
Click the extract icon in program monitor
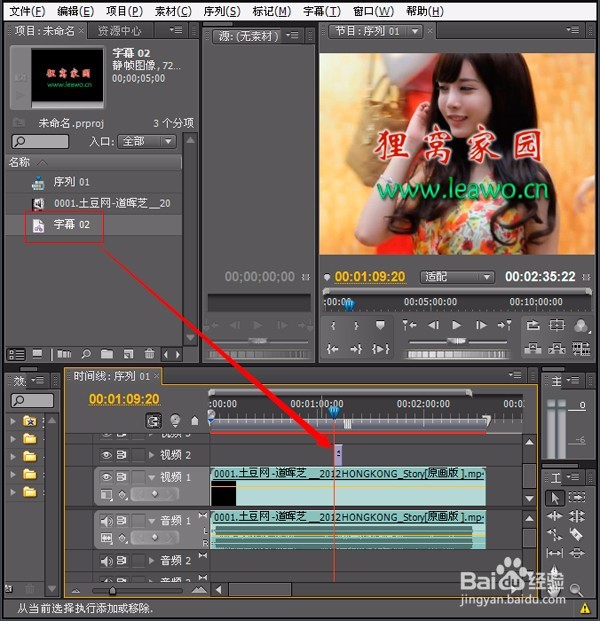pyautogui.click(x=557, y=349)
